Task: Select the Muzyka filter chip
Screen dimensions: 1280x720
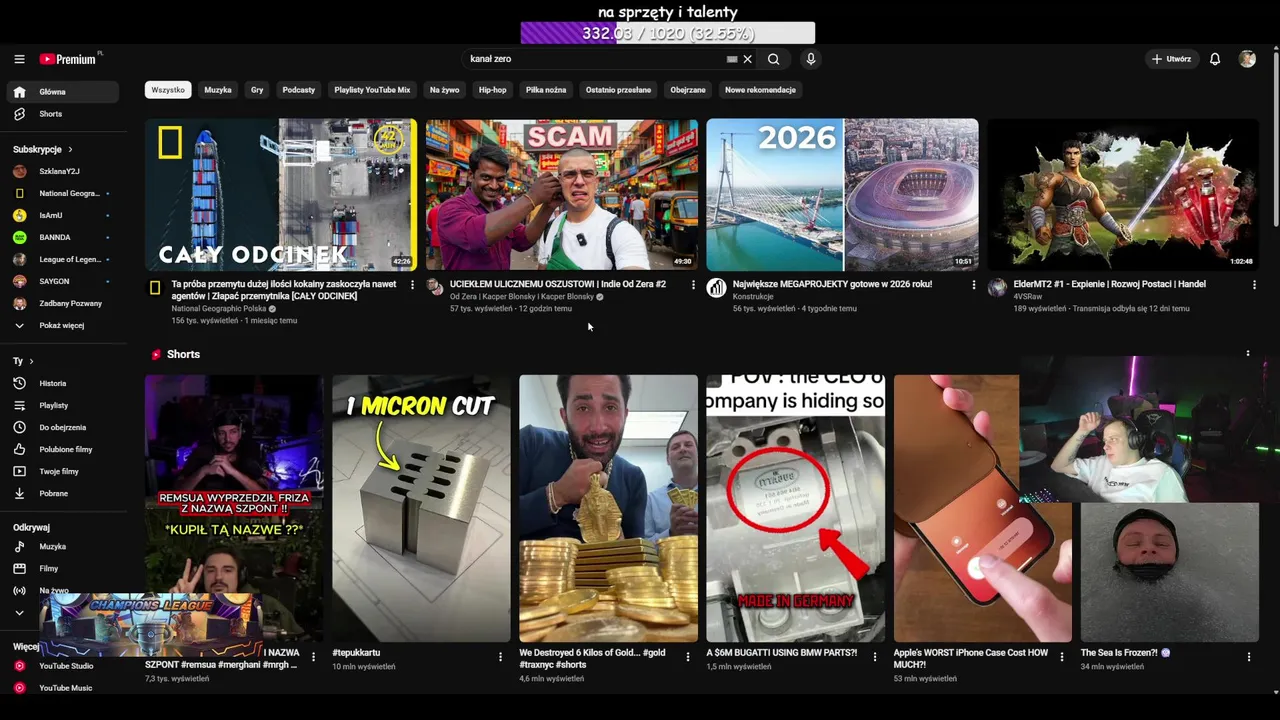Action: pos(218,90)
